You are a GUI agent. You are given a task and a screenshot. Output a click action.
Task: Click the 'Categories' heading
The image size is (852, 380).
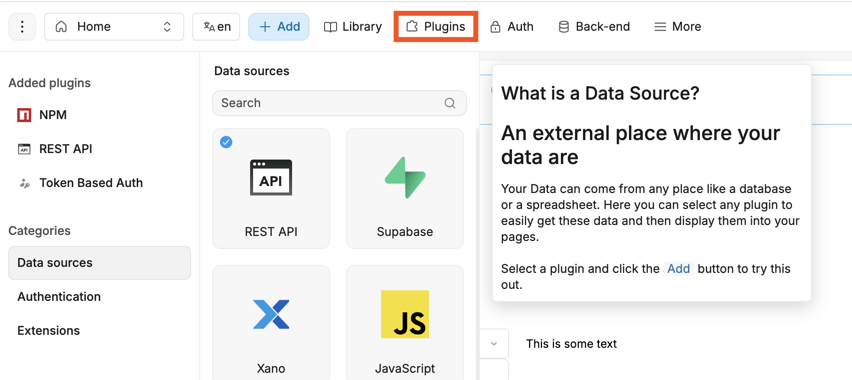click(39, 231)
